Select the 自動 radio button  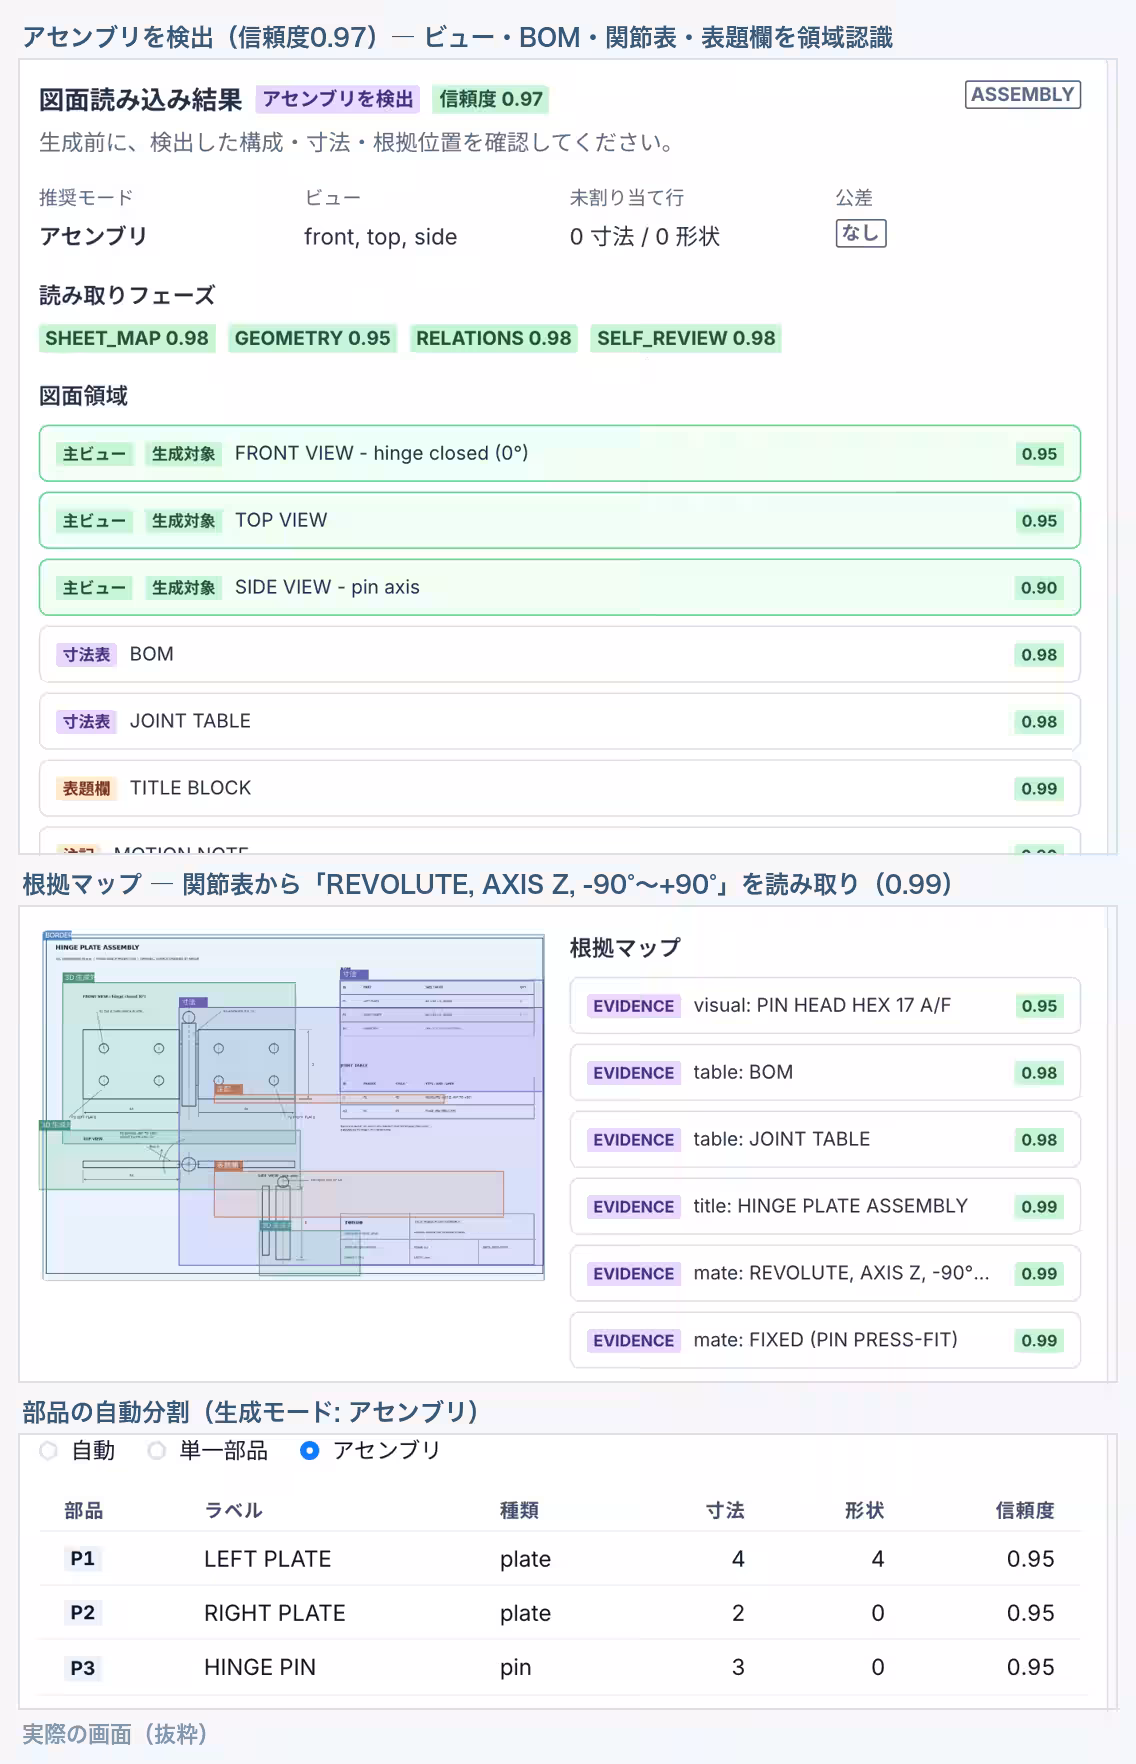(x=48, y=1450)
